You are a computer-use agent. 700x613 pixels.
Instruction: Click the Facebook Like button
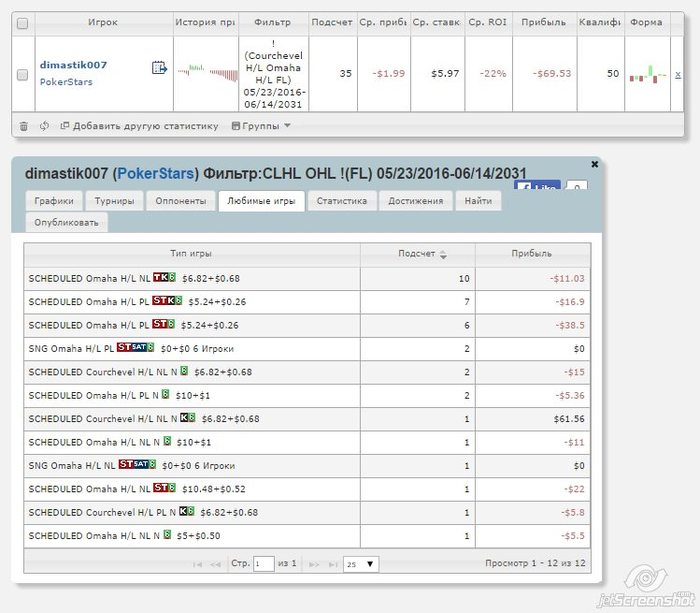[537, 186]
